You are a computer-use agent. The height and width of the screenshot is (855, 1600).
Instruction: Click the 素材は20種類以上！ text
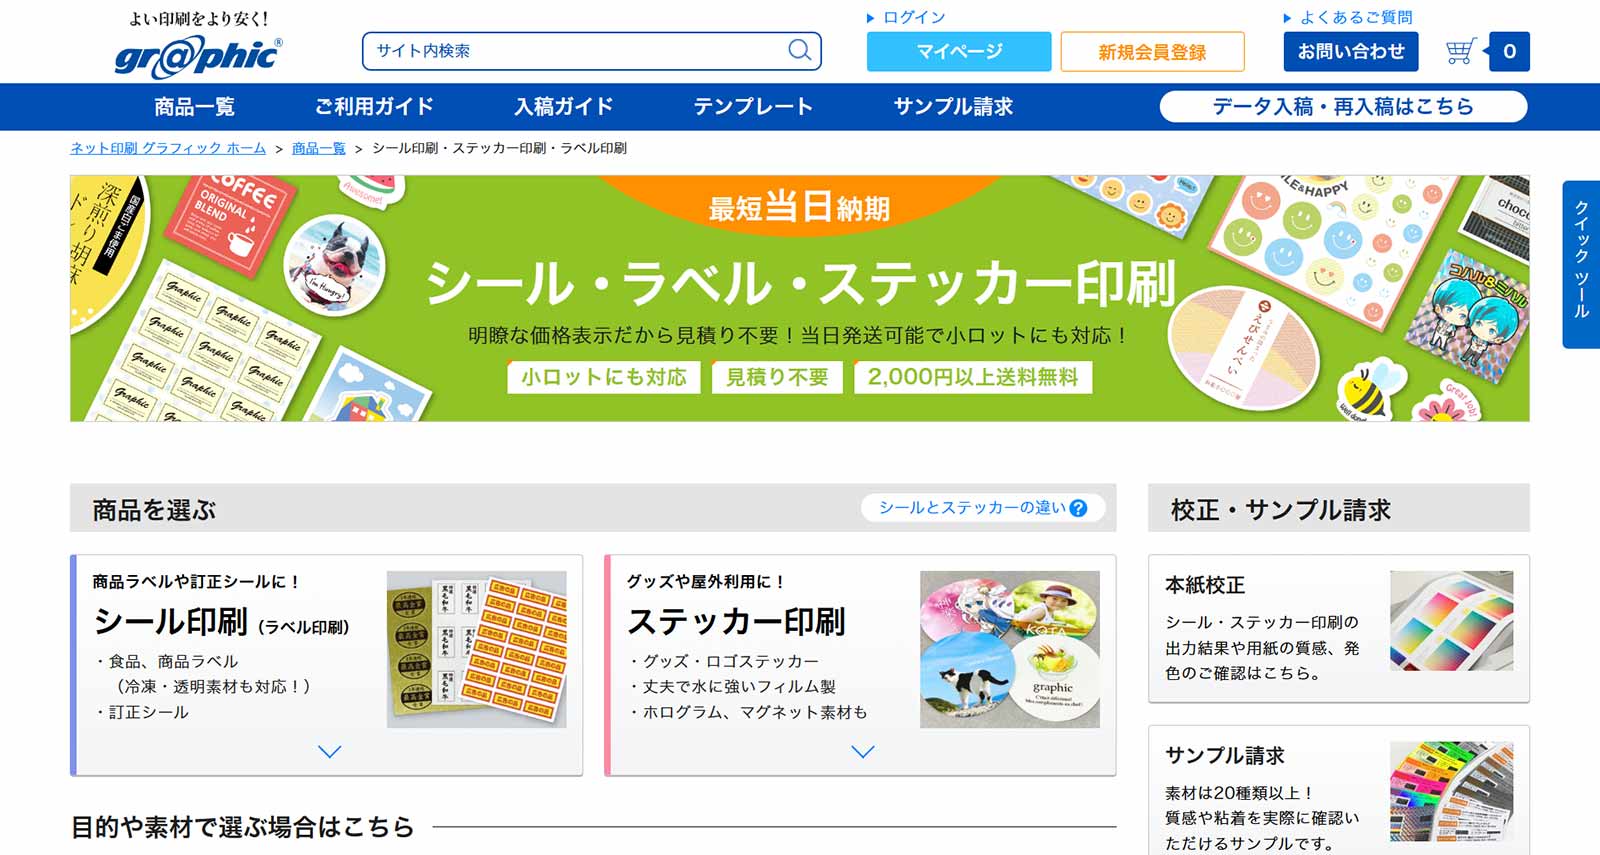point(1240,793)
